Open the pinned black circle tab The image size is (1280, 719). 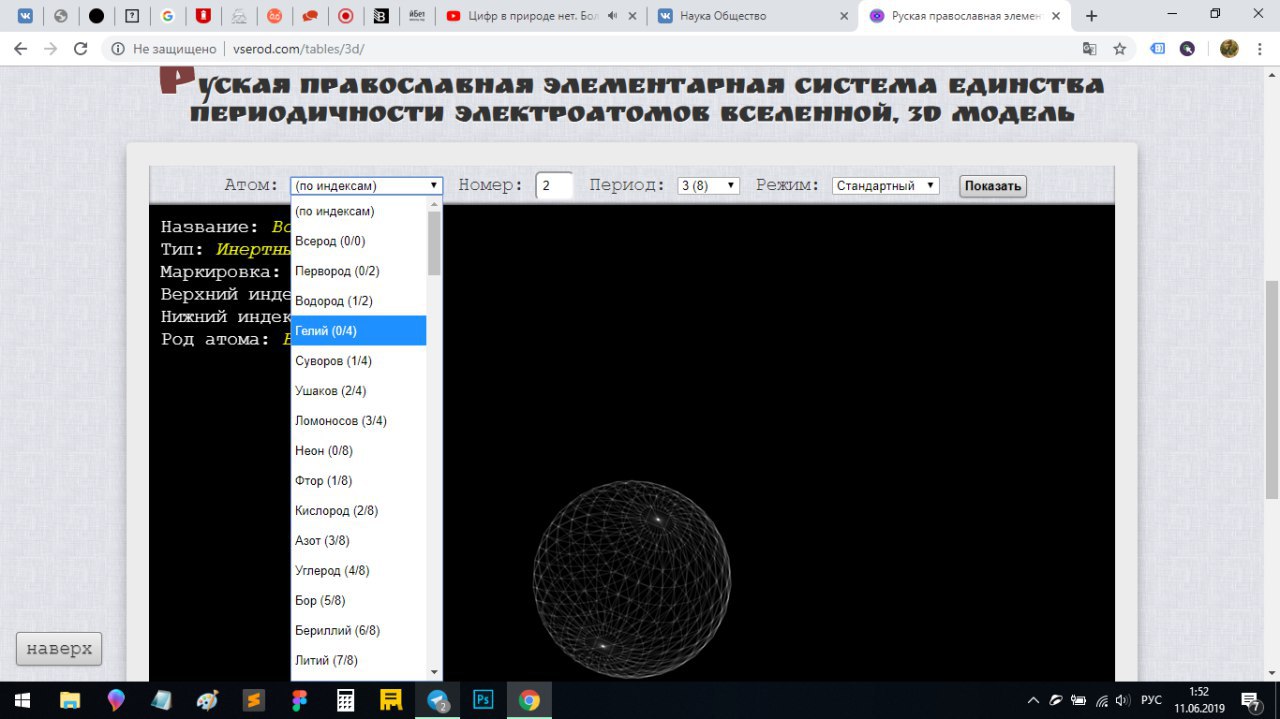click(x=96, y=16)
